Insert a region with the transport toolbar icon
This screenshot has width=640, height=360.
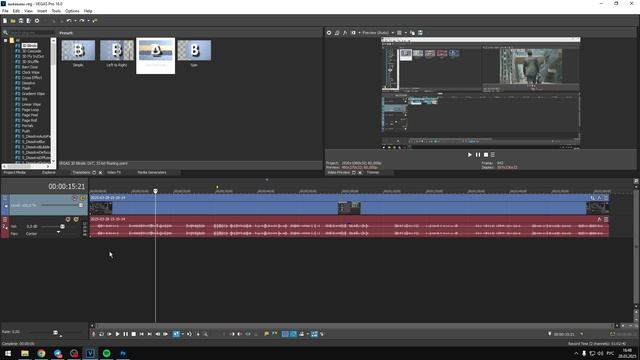[274, 334]
